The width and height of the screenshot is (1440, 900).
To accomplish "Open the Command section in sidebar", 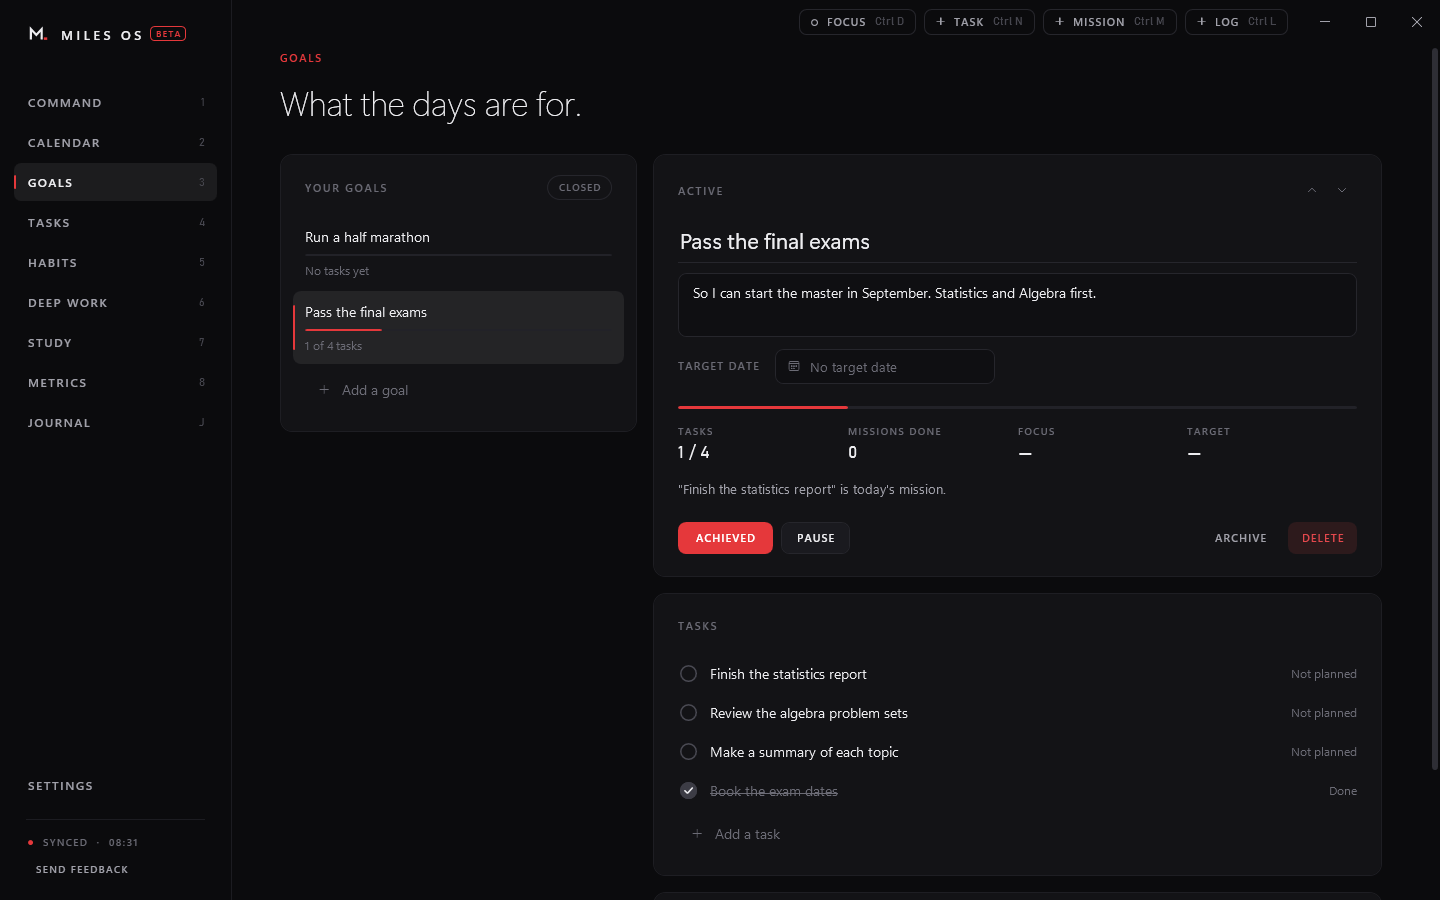I will point(115,103).
